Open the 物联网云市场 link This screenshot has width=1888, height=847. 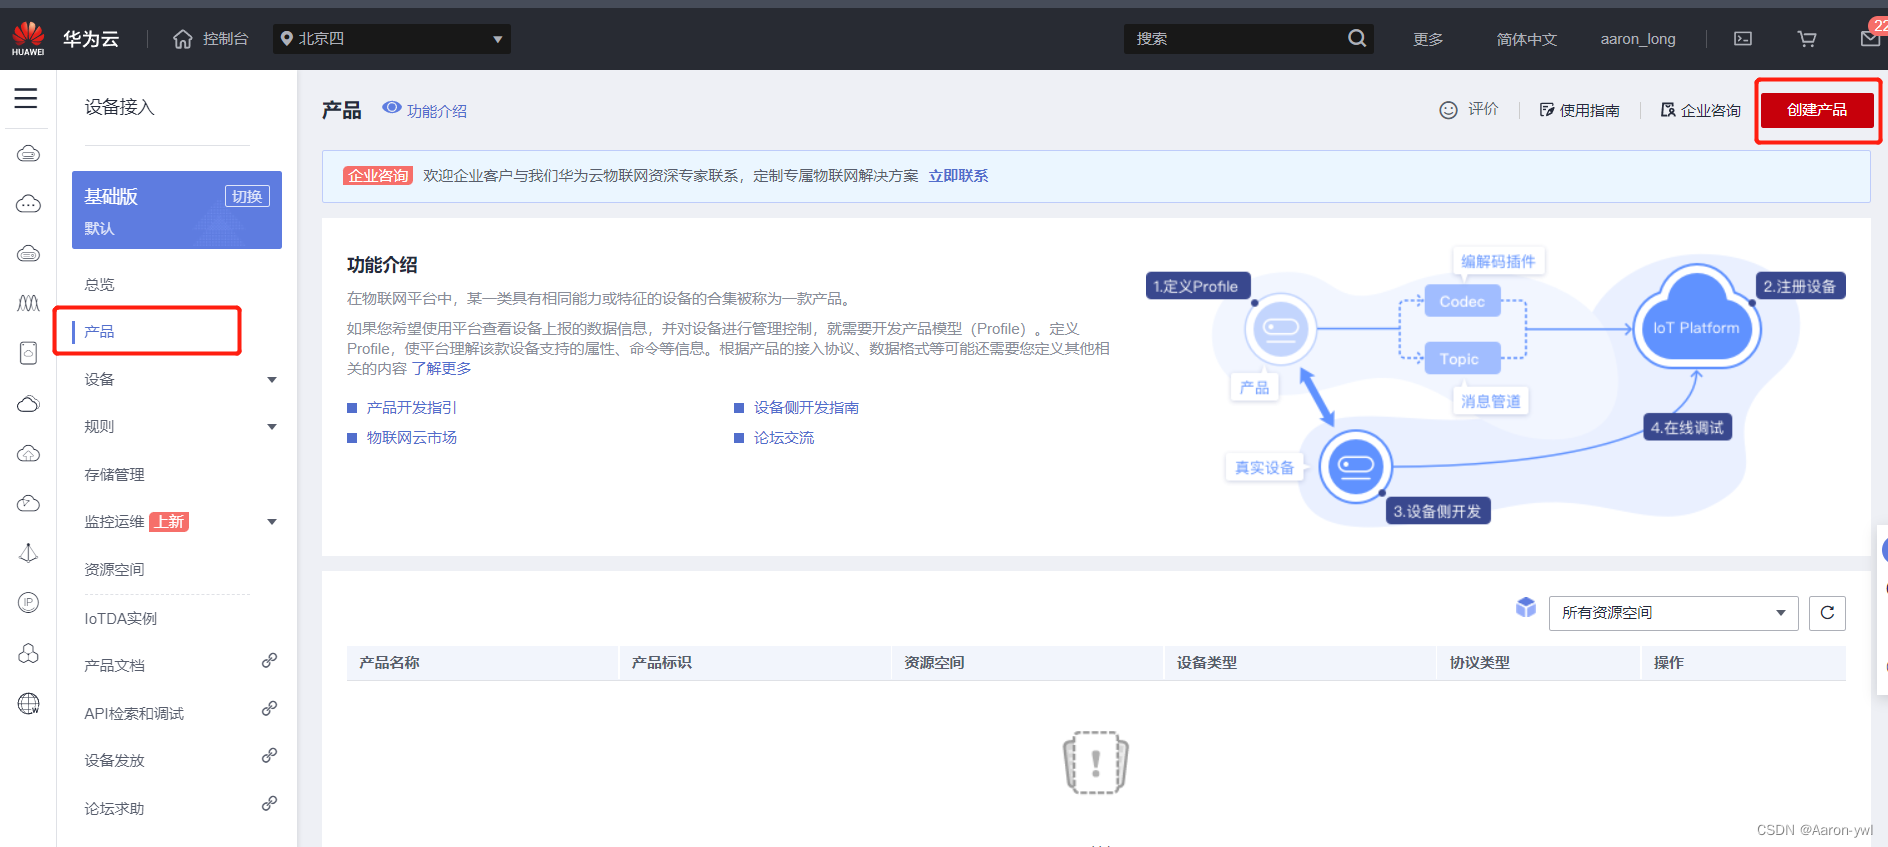pyautogui.click(x=411, y=438)
